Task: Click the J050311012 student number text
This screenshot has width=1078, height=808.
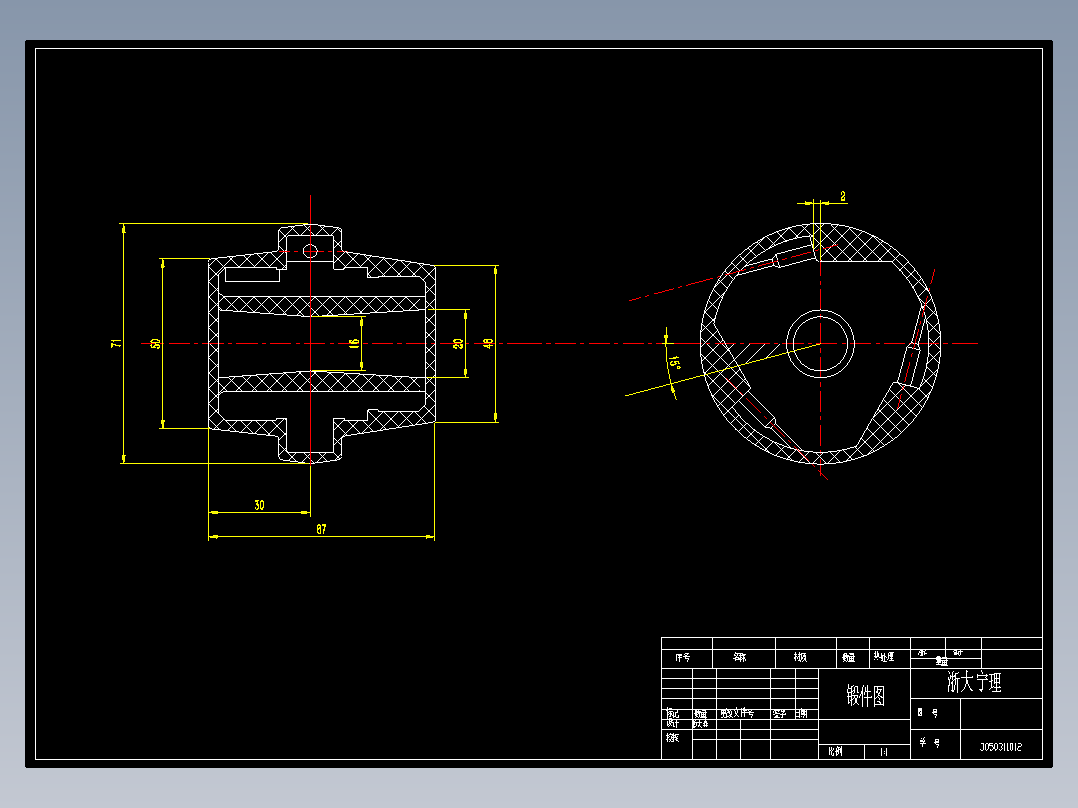Action: point(1000,747)
